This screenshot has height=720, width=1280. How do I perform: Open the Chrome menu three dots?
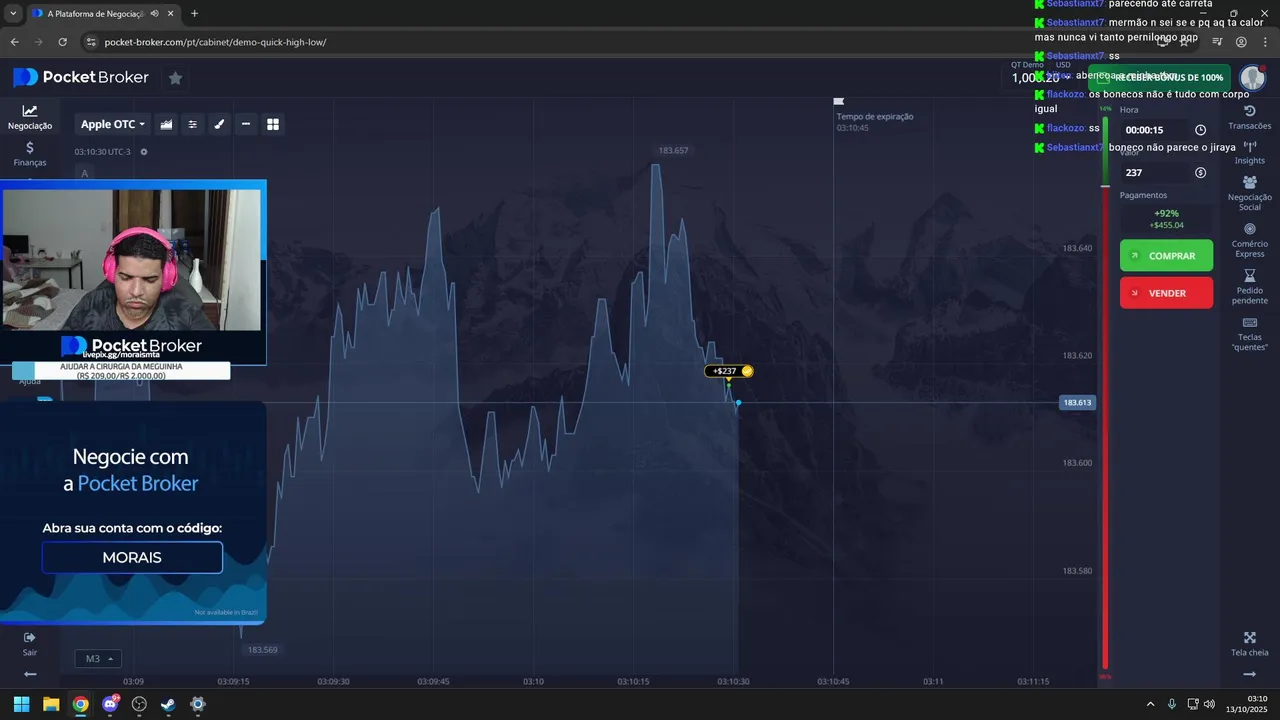click(x=1265, y=42)
